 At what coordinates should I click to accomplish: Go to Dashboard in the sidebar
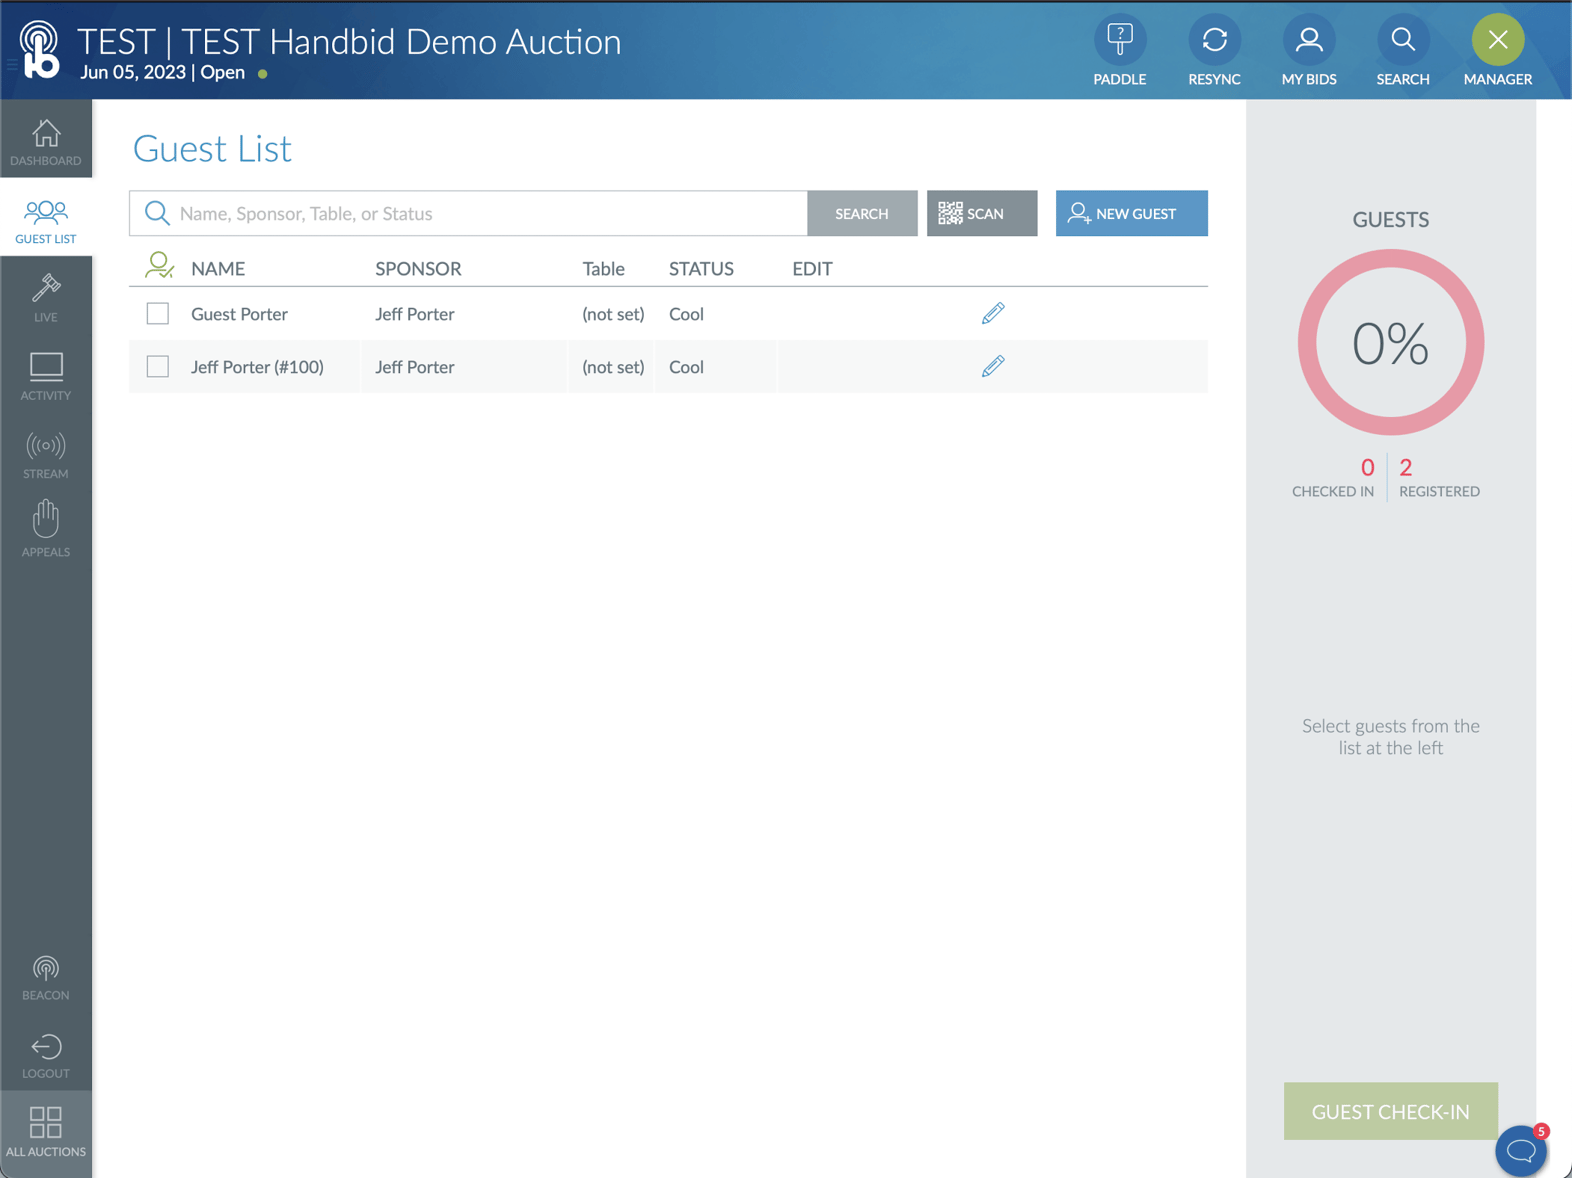pyautogui.click(x=46, y=142)
